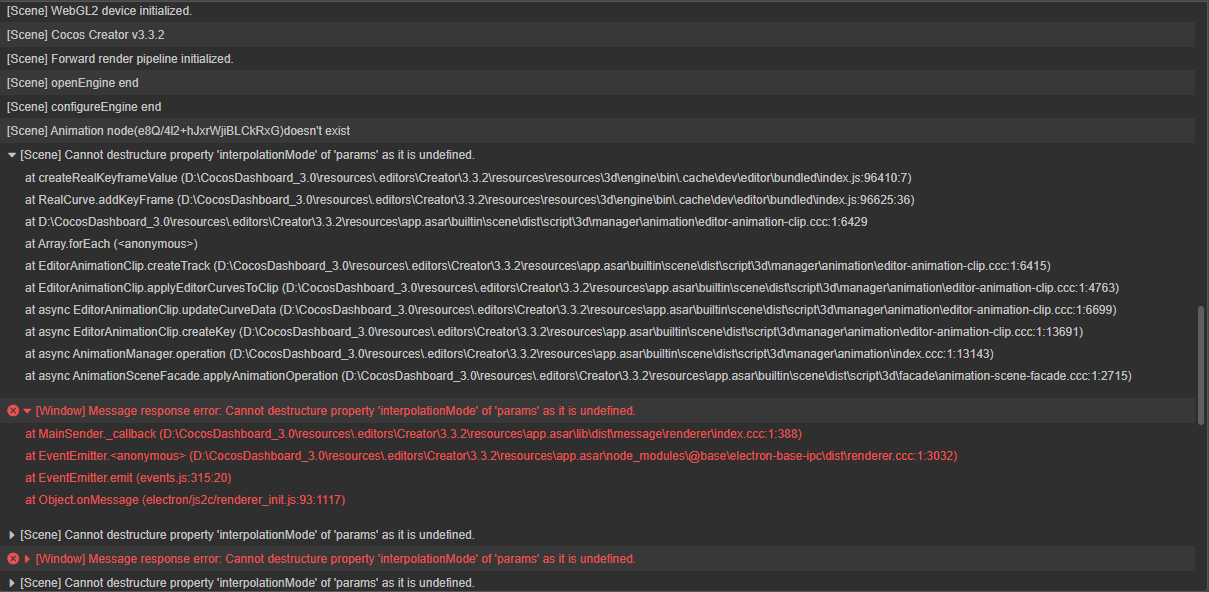
Task: Collapse the expanded [Scene] Cannot destructure entry
Action: pyautogui.click(x=12, y=155)
